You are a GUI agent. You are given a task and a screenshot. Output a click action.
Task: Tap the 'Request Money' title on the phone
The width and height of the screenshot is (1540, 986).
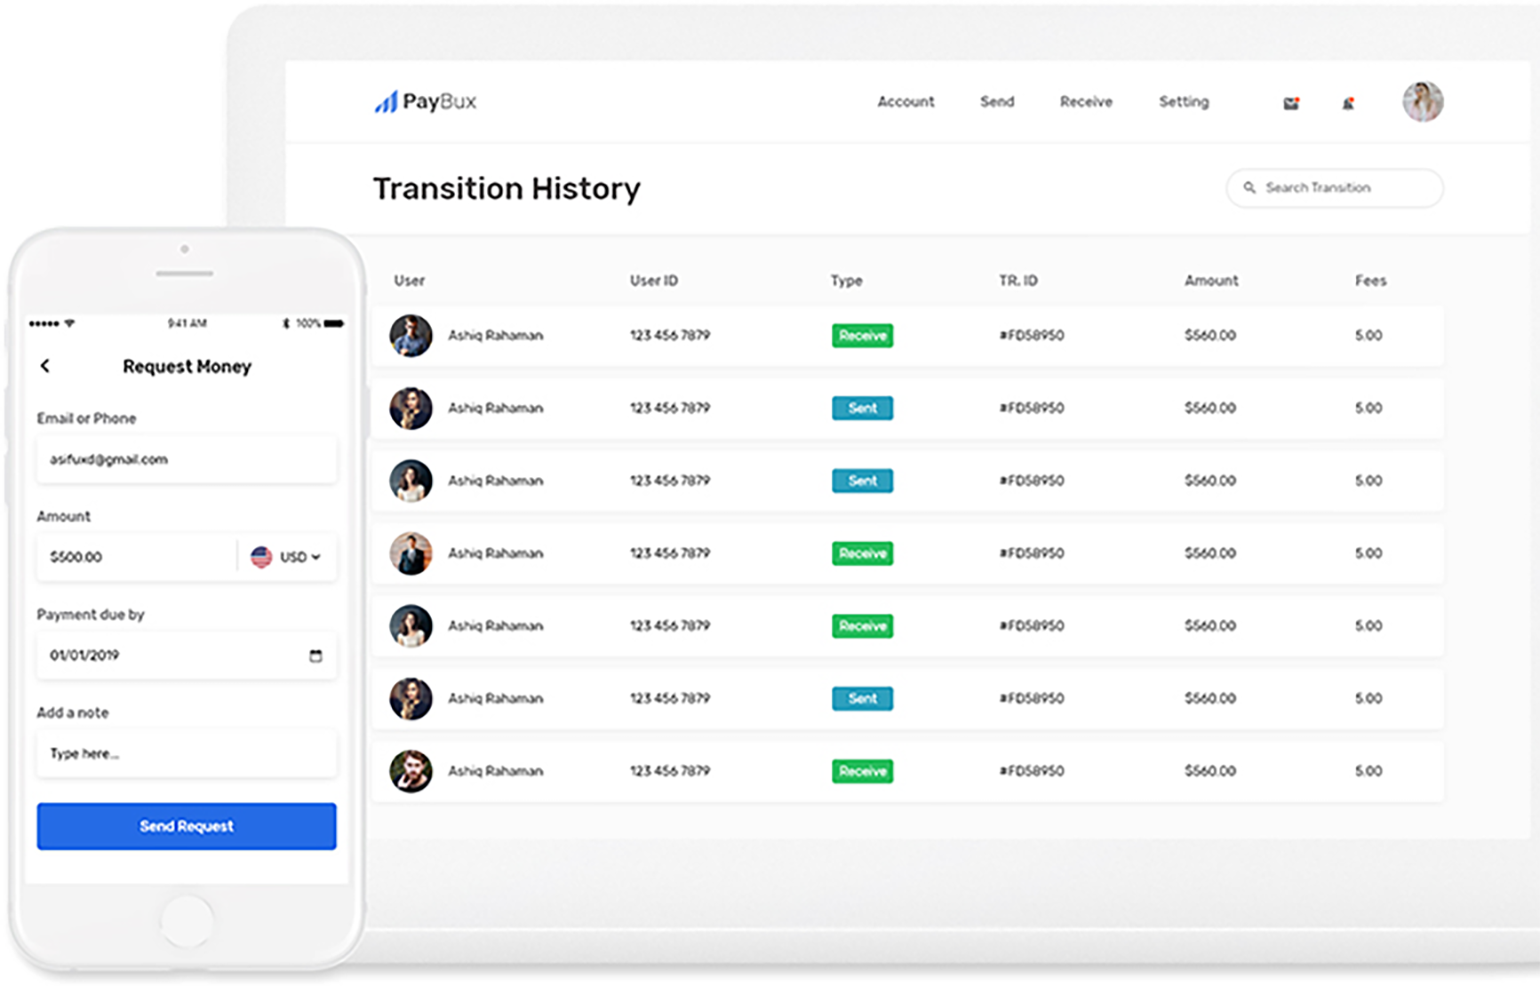pos(187,367)
